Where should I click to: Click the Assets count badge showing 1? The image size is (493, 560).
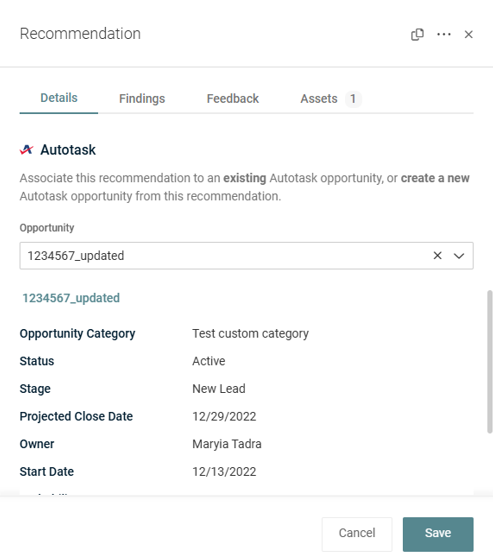[353, 99]
